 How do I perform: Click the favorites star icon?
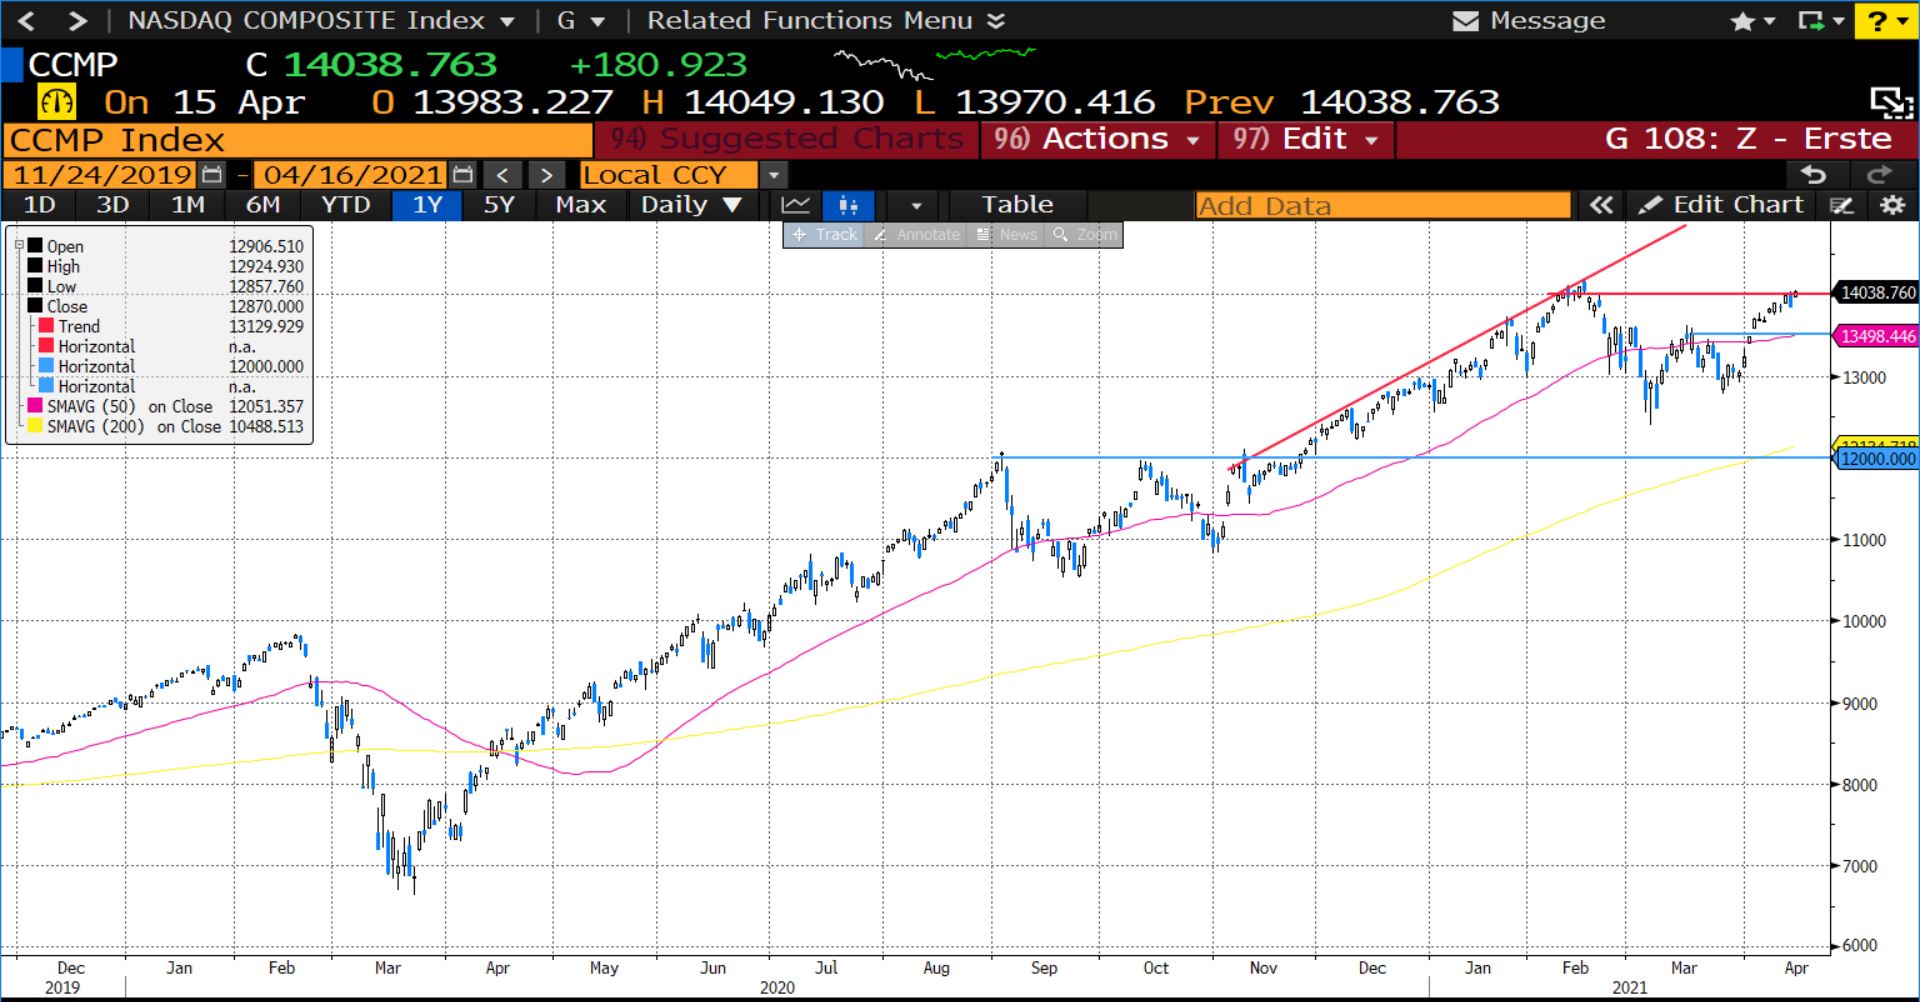pyautogui.click(x=1742, y=21)
